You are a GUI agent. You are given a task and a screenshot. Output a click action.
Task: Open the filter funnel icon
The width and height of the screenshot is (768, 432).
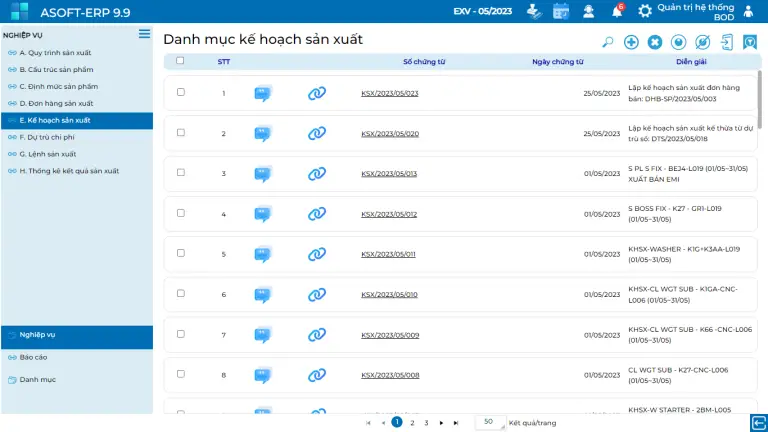tap(750, 42)
